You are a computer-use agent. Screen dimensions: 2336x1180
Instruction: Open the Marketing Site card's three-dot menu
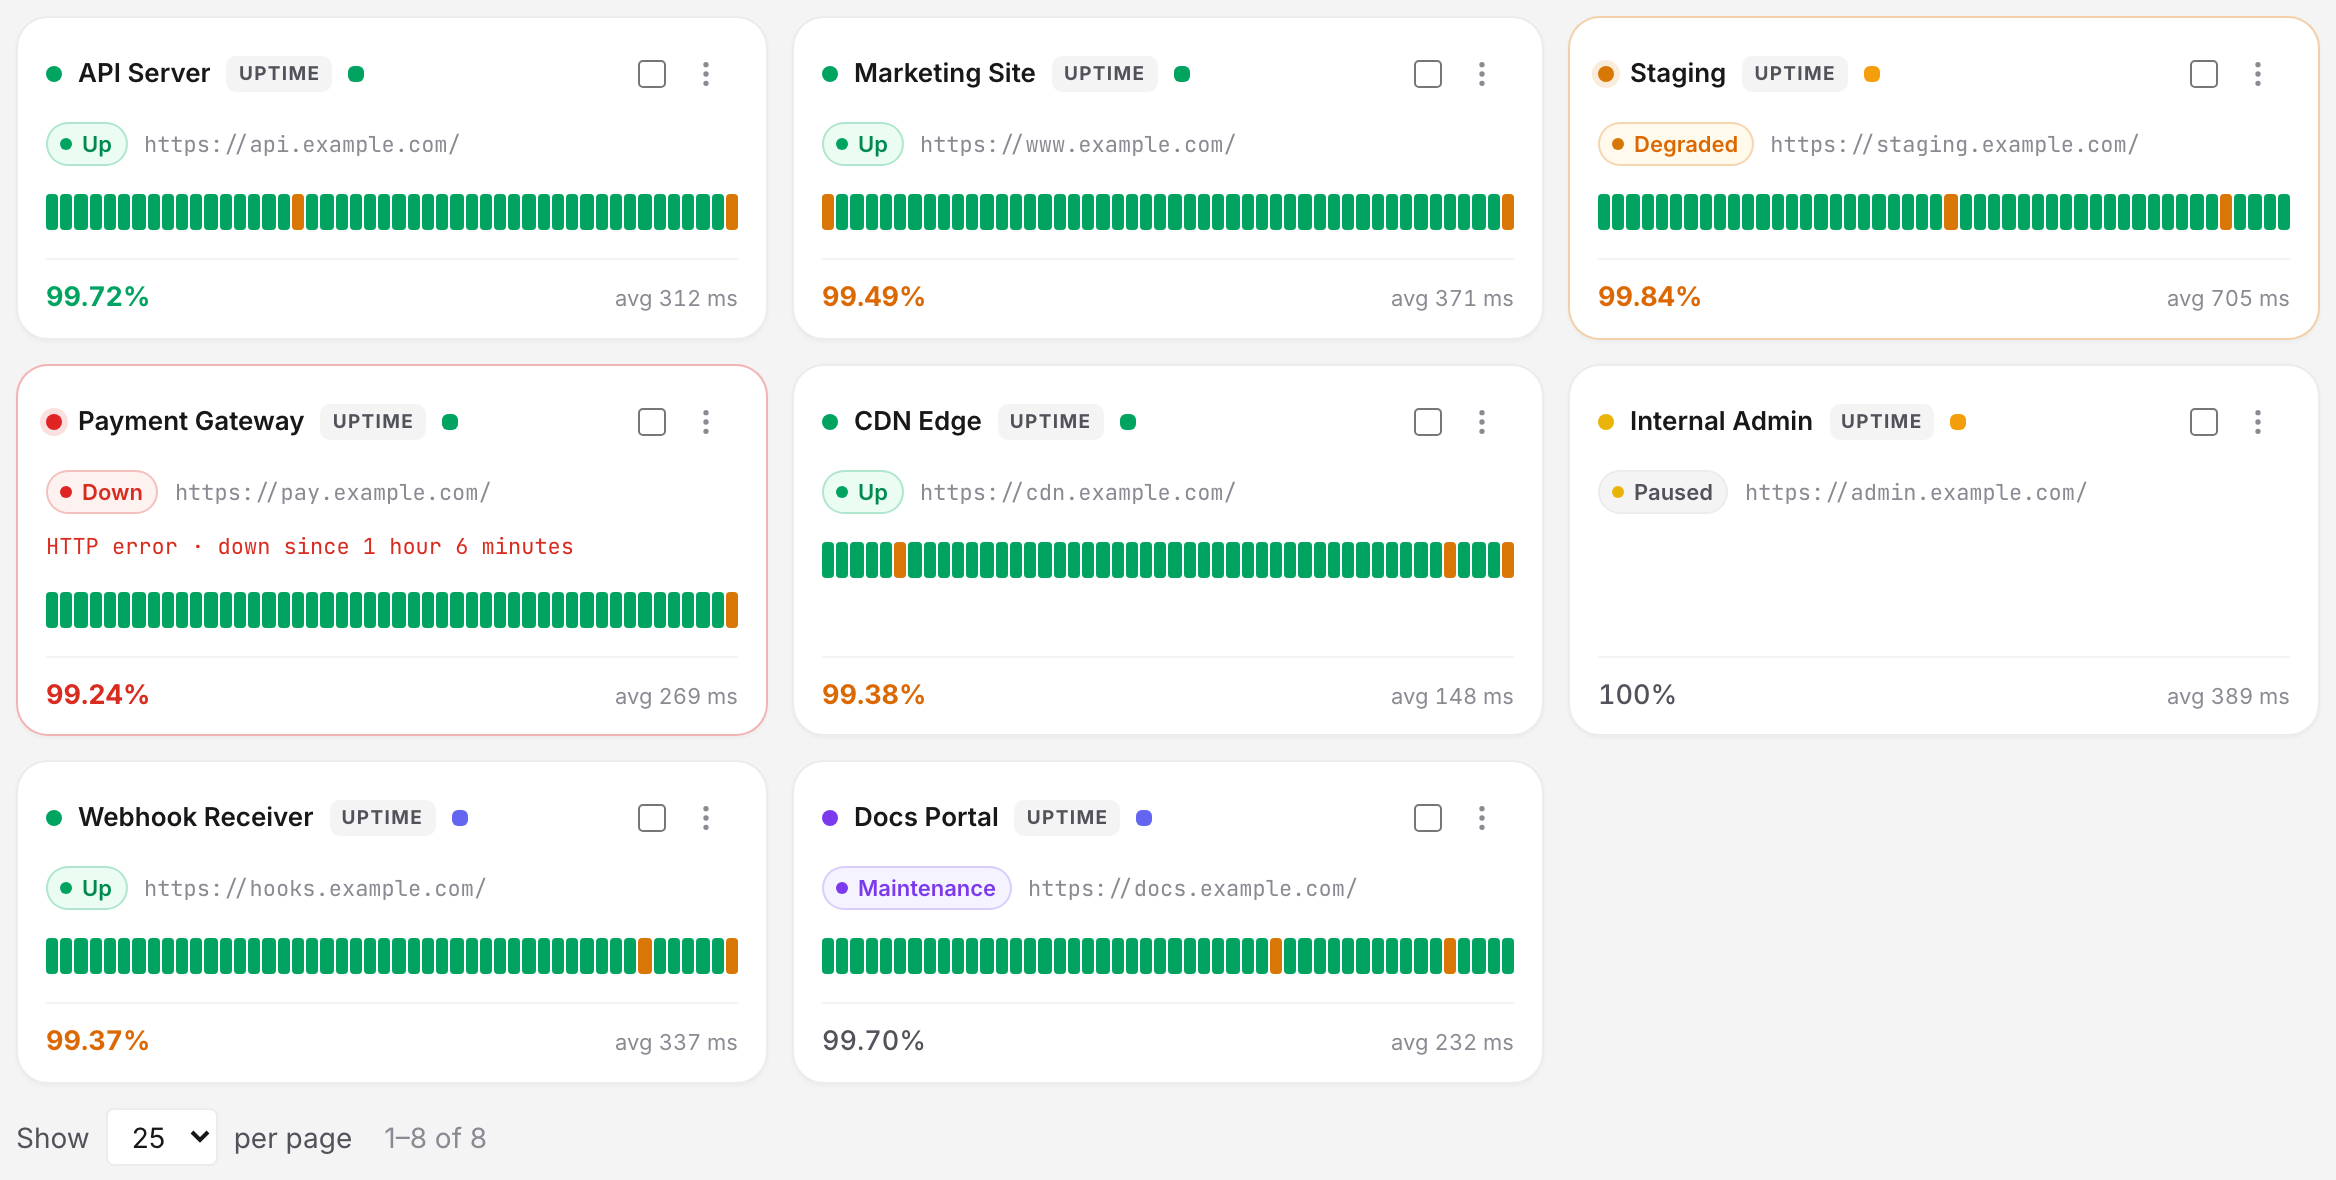[1482, 74]
